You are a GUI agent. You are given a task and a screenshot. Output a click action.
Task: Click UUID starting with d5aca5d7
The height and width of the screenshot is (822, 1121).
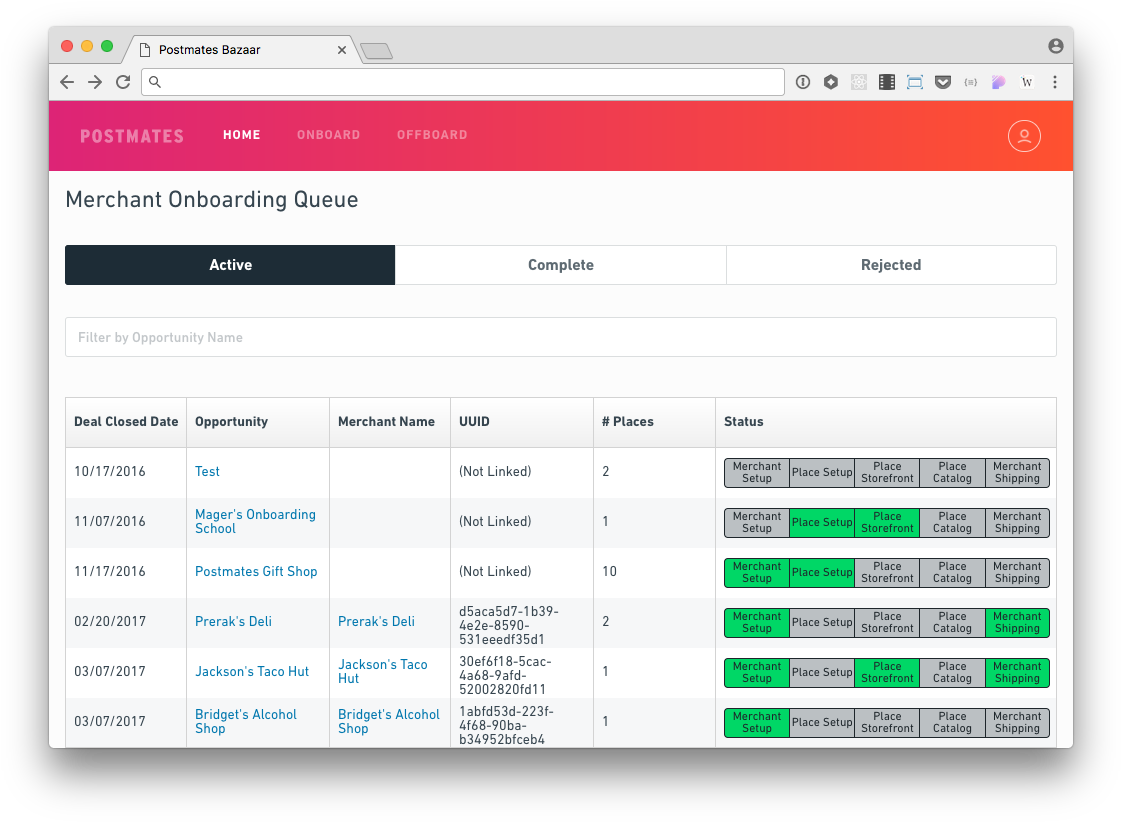click(508, 625)
